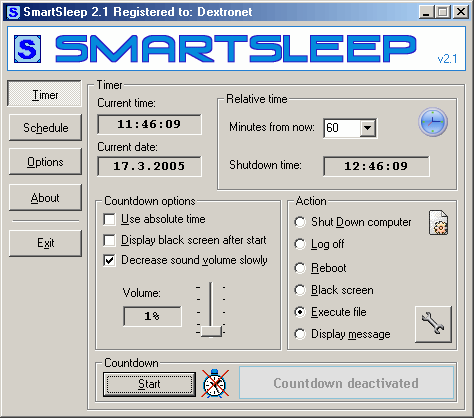Click the current date 17.3.2005 display
The image size is (474, 418).
click(149, 166)
